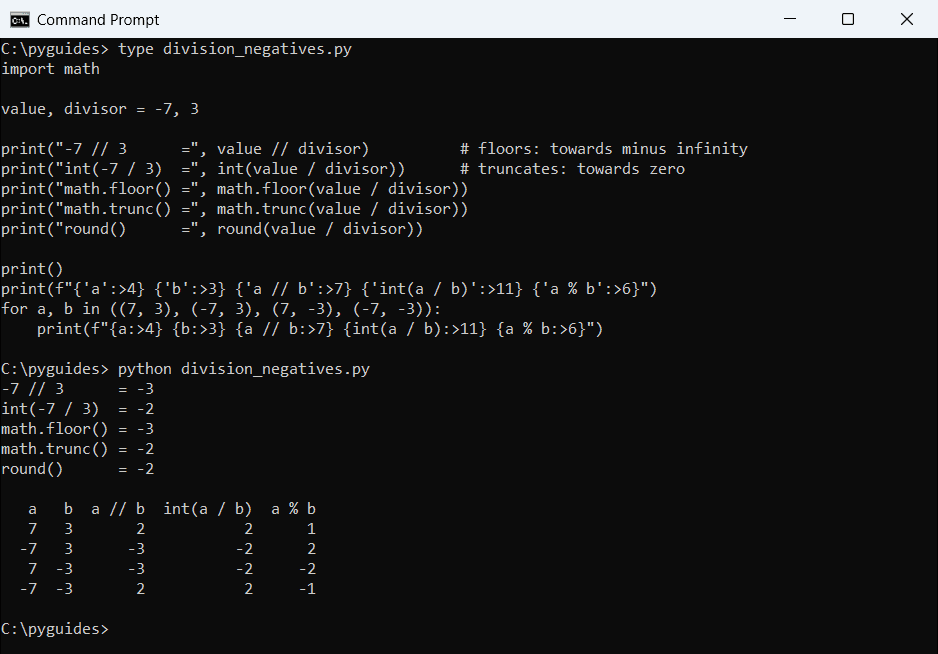Click the empty 'print()' statement line
This screenshot has height=654, width=938.
32,269
